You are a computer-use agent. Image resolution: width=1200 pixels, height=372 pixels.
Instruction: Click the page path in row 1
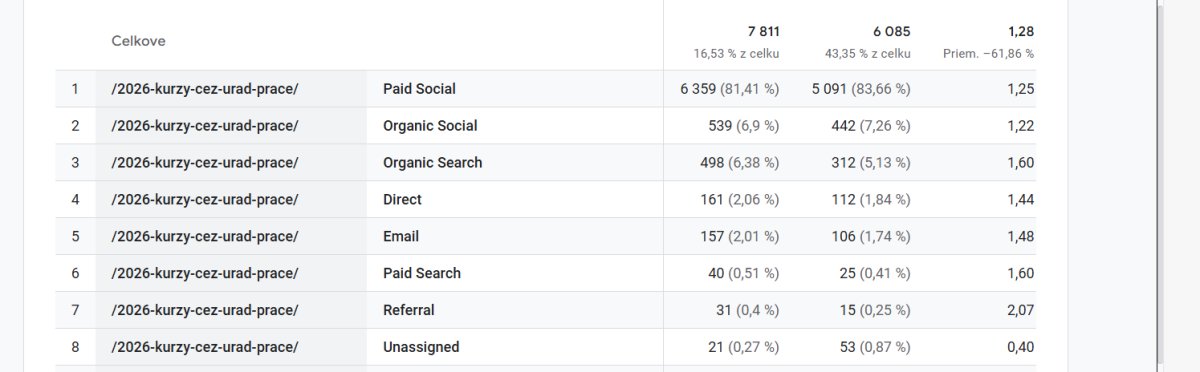click(x=205, y=89)
